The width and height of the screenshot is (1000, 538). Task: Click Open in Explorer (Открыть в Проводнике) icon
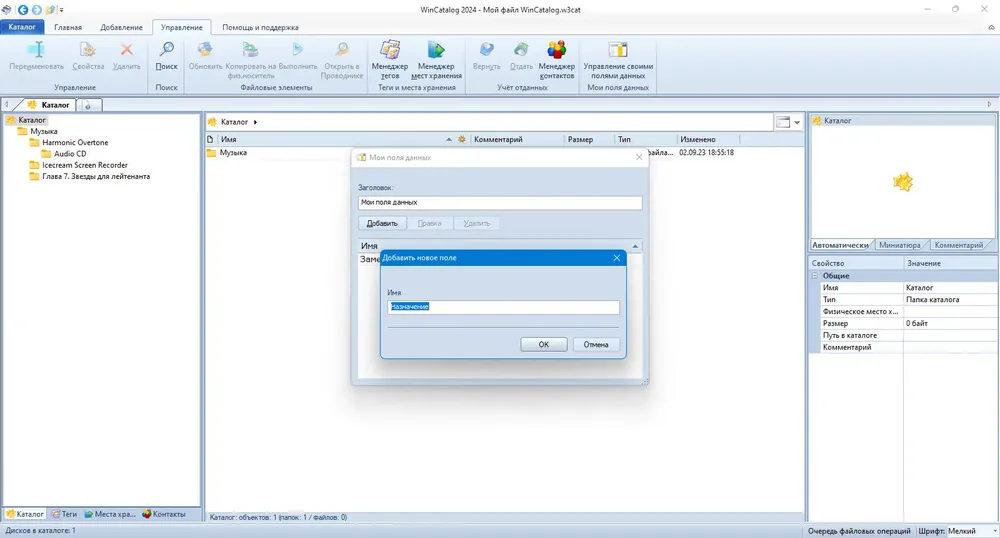pos(342,50)
